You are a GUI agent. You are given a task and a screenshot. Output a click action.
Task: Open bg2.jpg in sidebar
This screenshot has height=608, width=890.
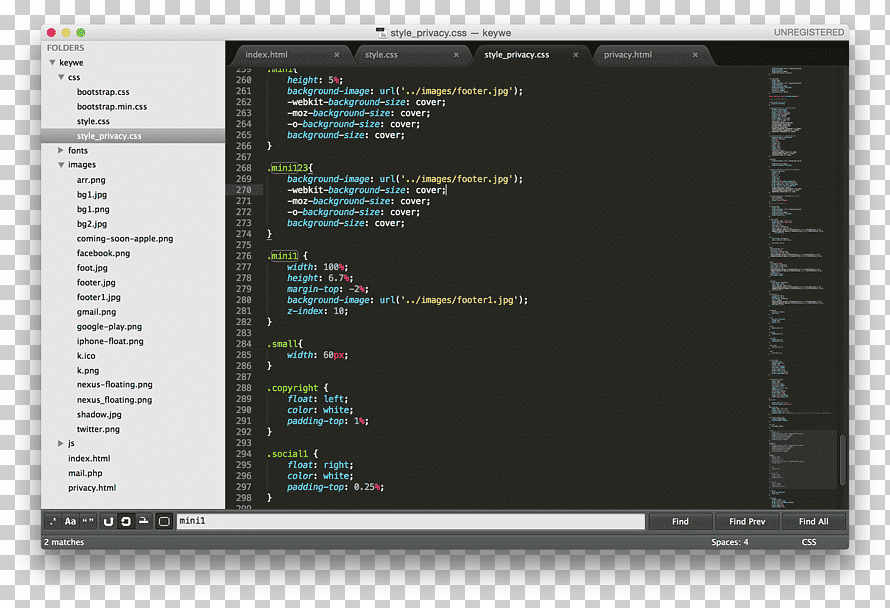[91, 224]
